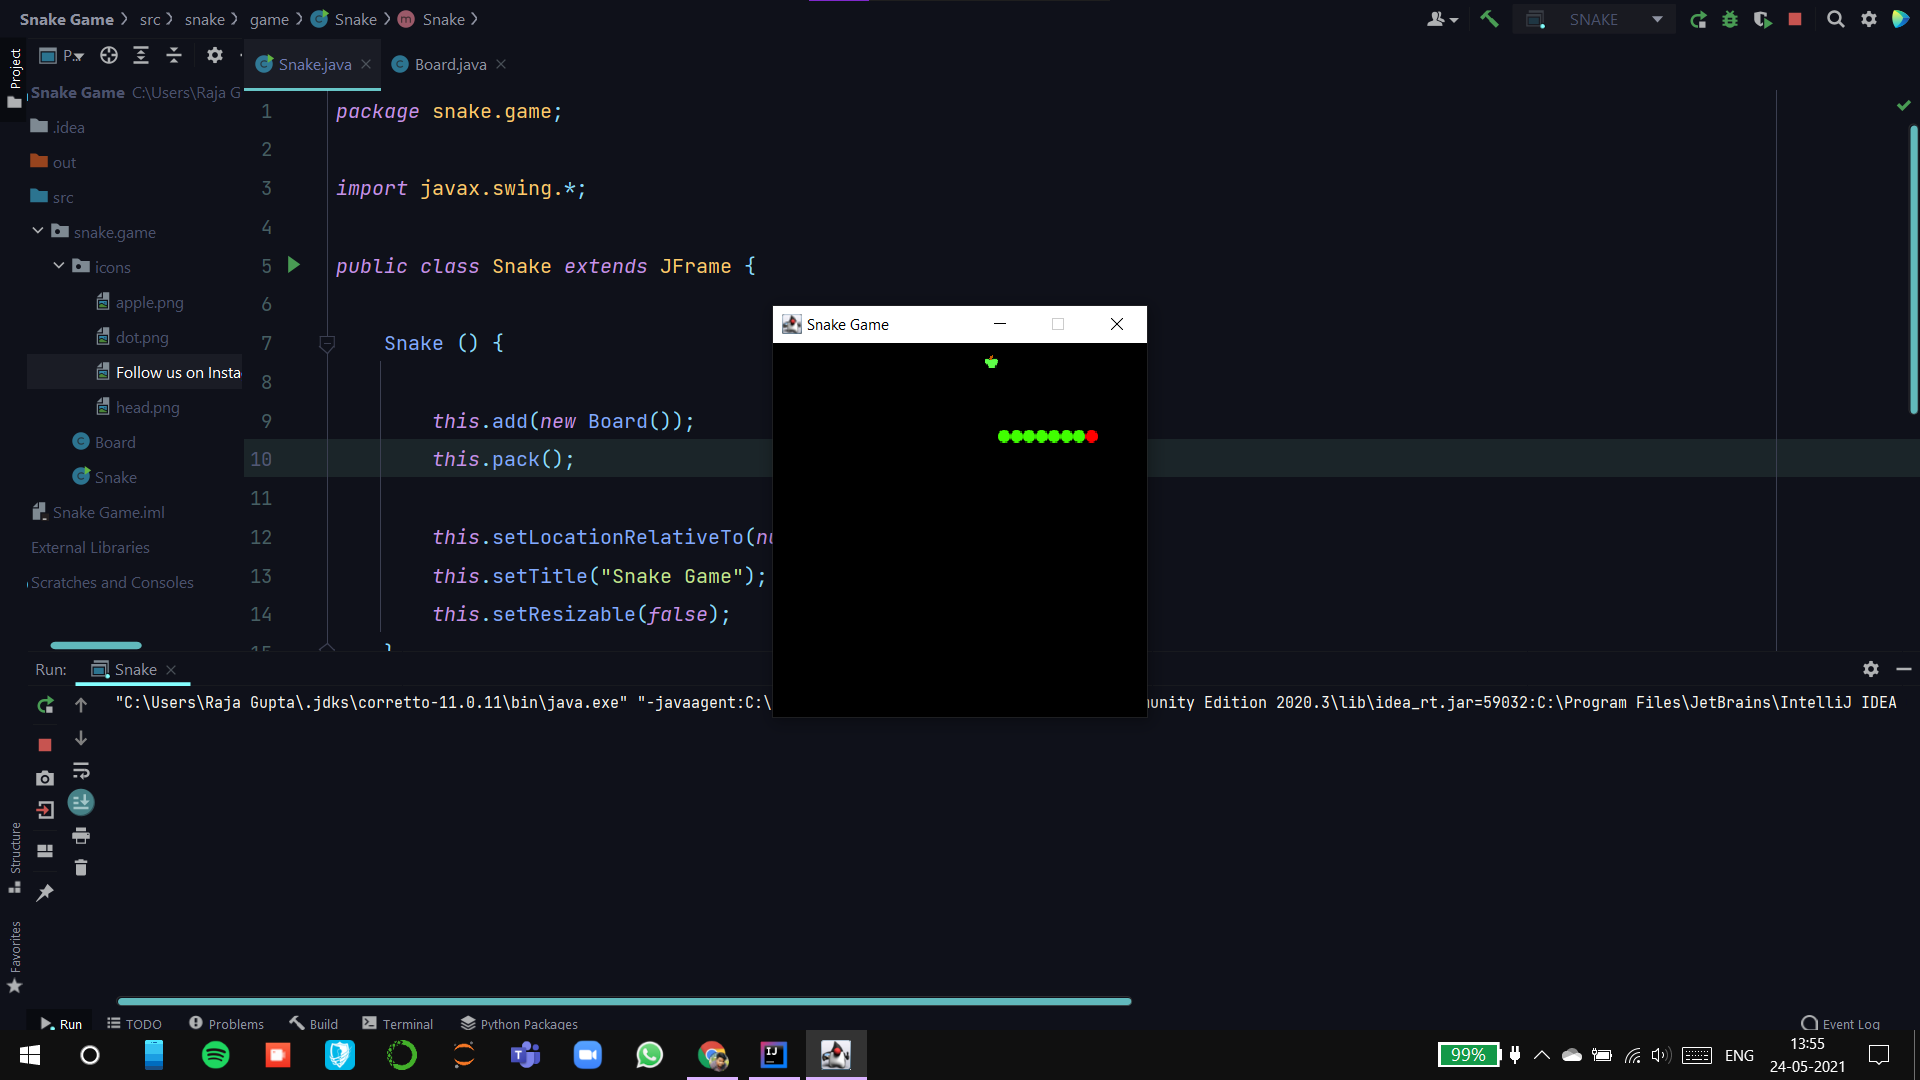1920x1080 pixels.
Task: Open the Event Log panel
Action: pos(1840,1023)
